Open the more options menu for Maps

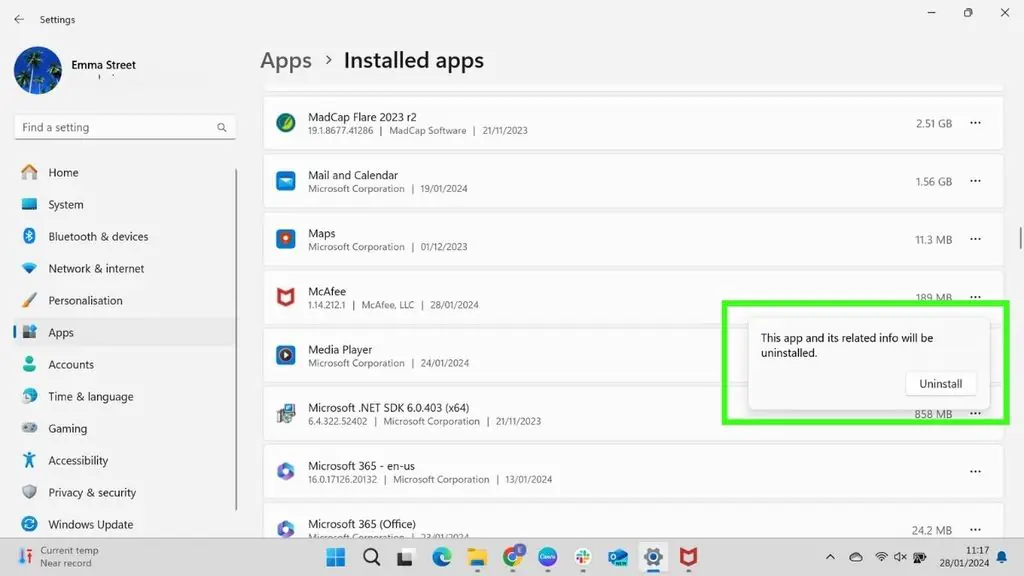tap(975, 240)
